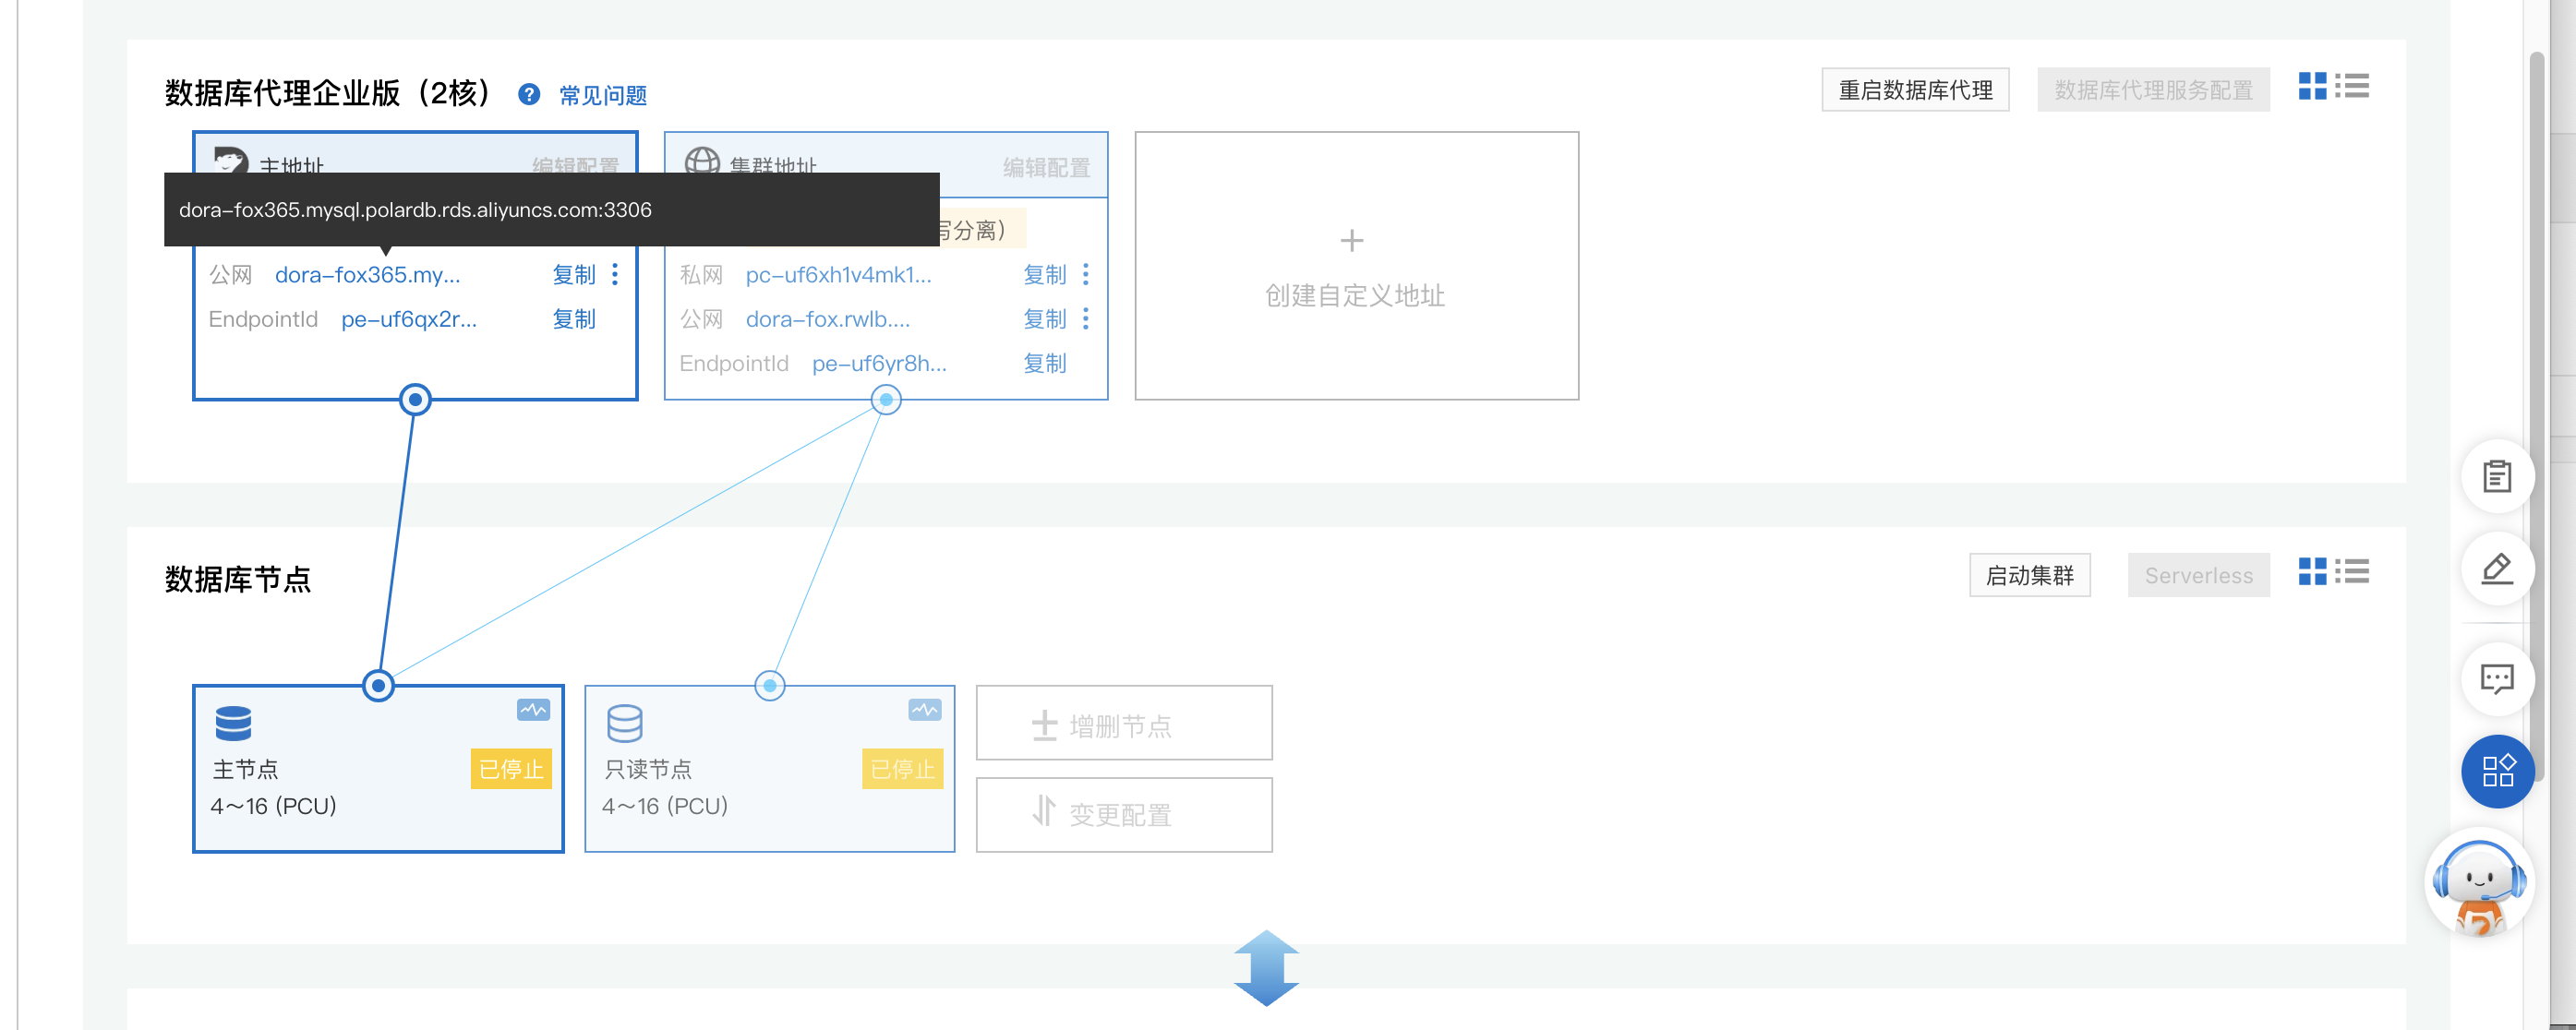Copy the public address dora-fox.rwlb
The image size is (2576, 1030).
[x=1045, y=319]
